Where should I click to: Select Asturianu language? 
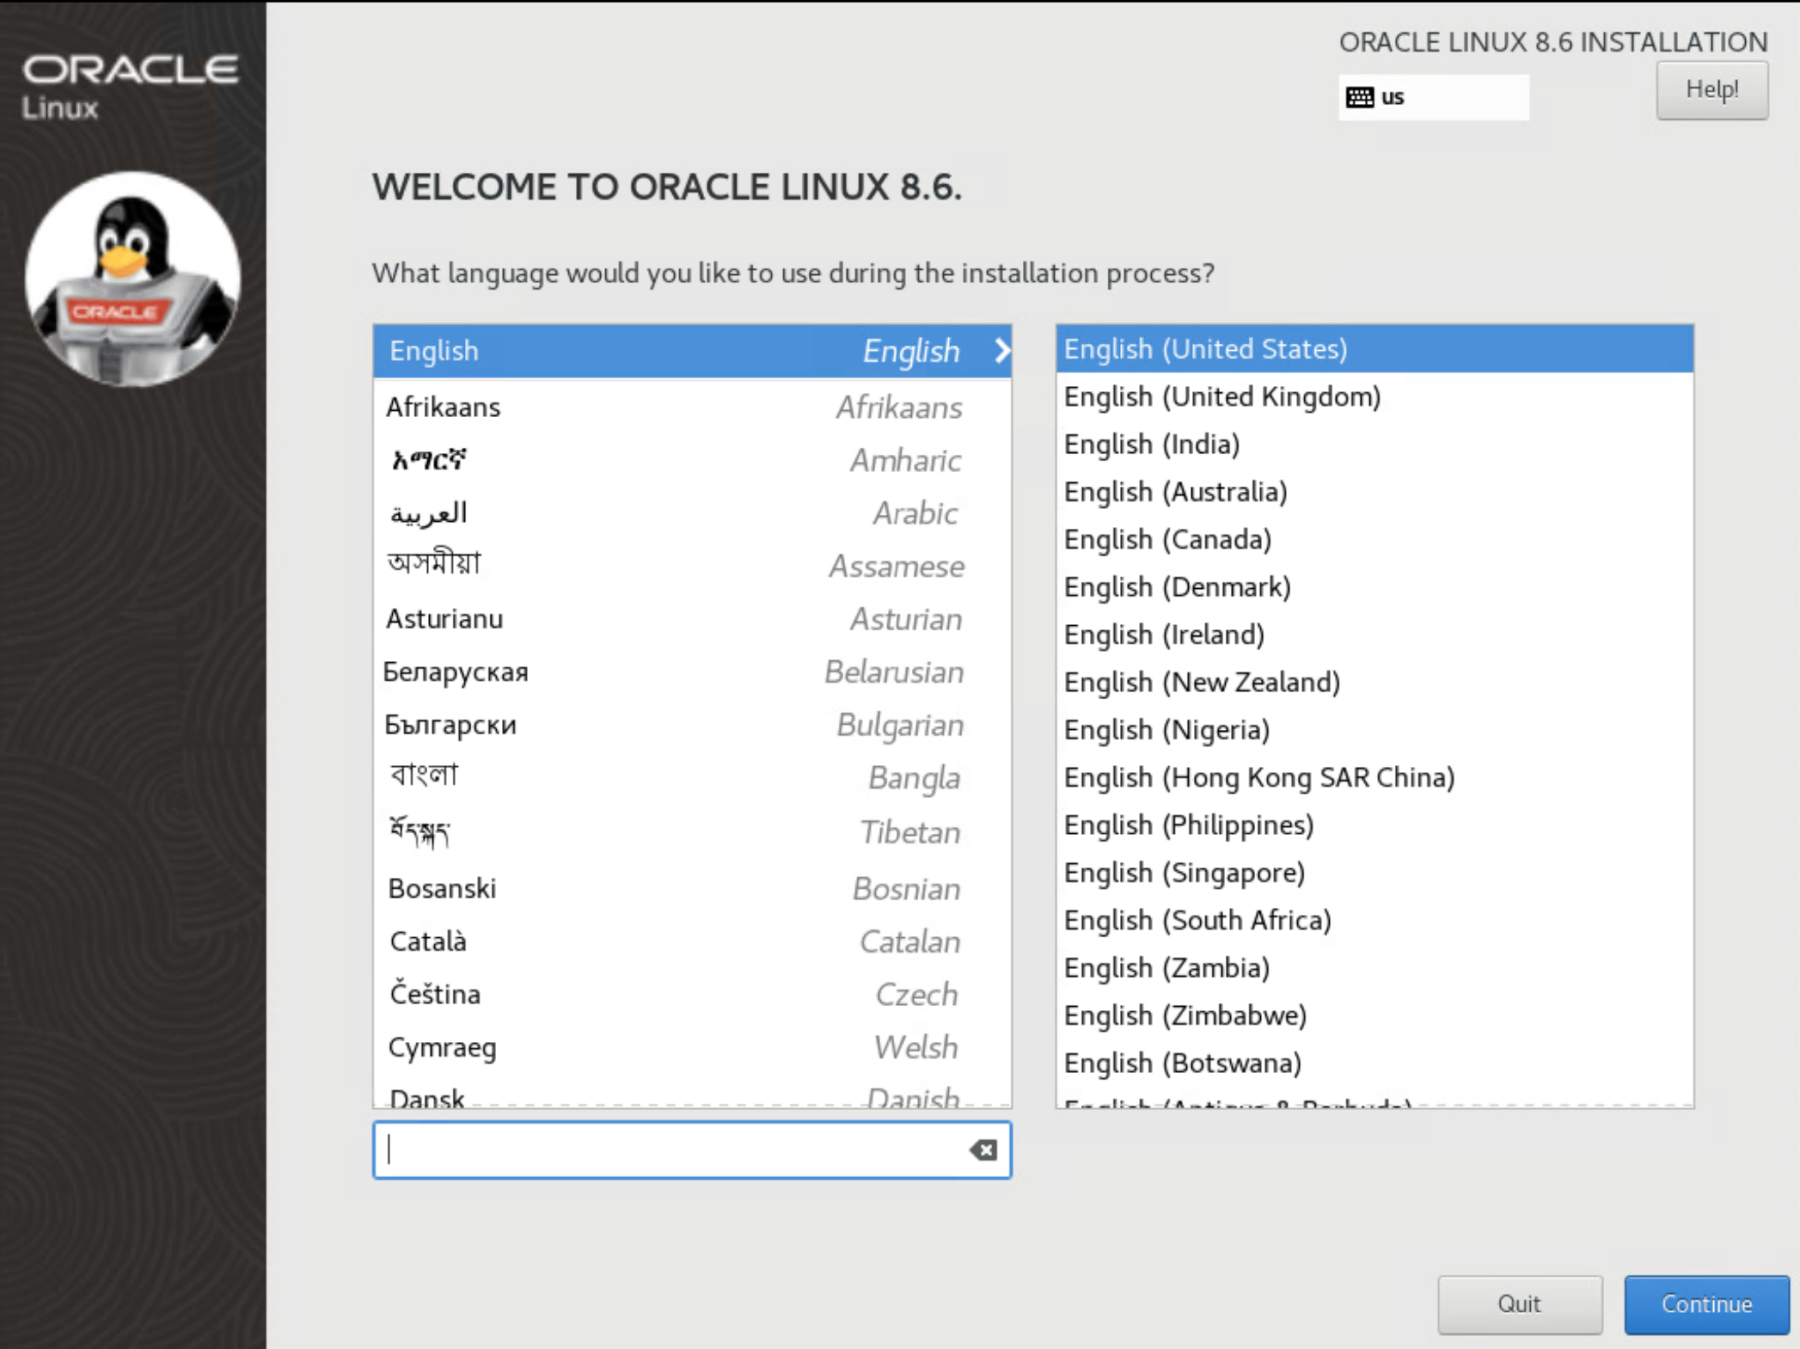[692, 619]
